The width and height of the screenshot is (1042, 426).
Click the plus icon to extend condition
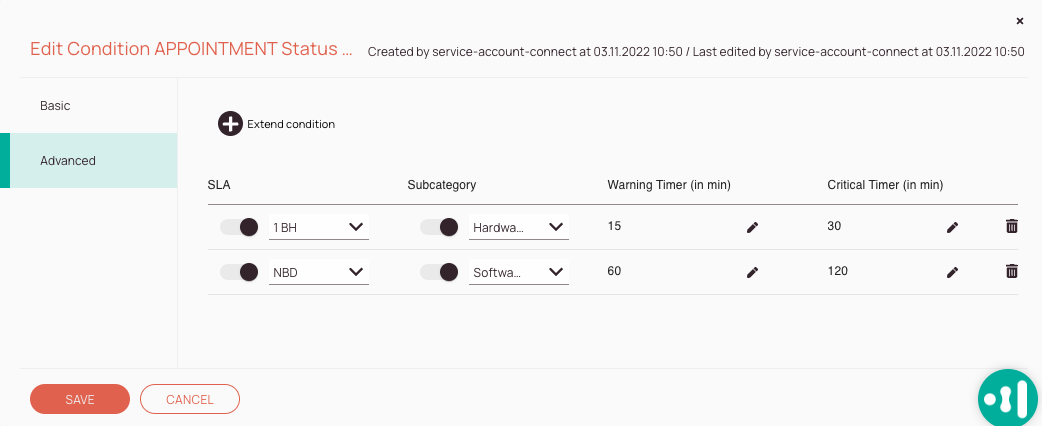(230, 124)
